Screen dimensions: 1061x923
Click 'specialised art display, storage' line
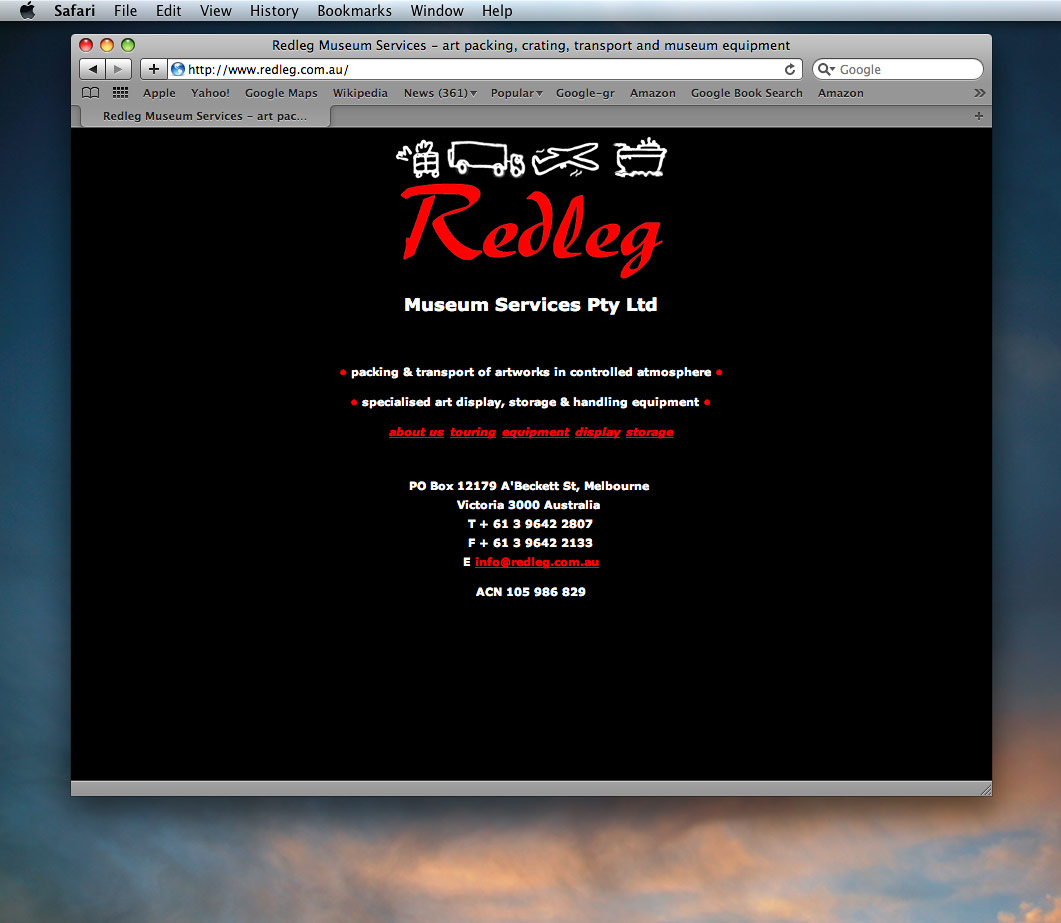pyautogui.click(x=530, y=402)
